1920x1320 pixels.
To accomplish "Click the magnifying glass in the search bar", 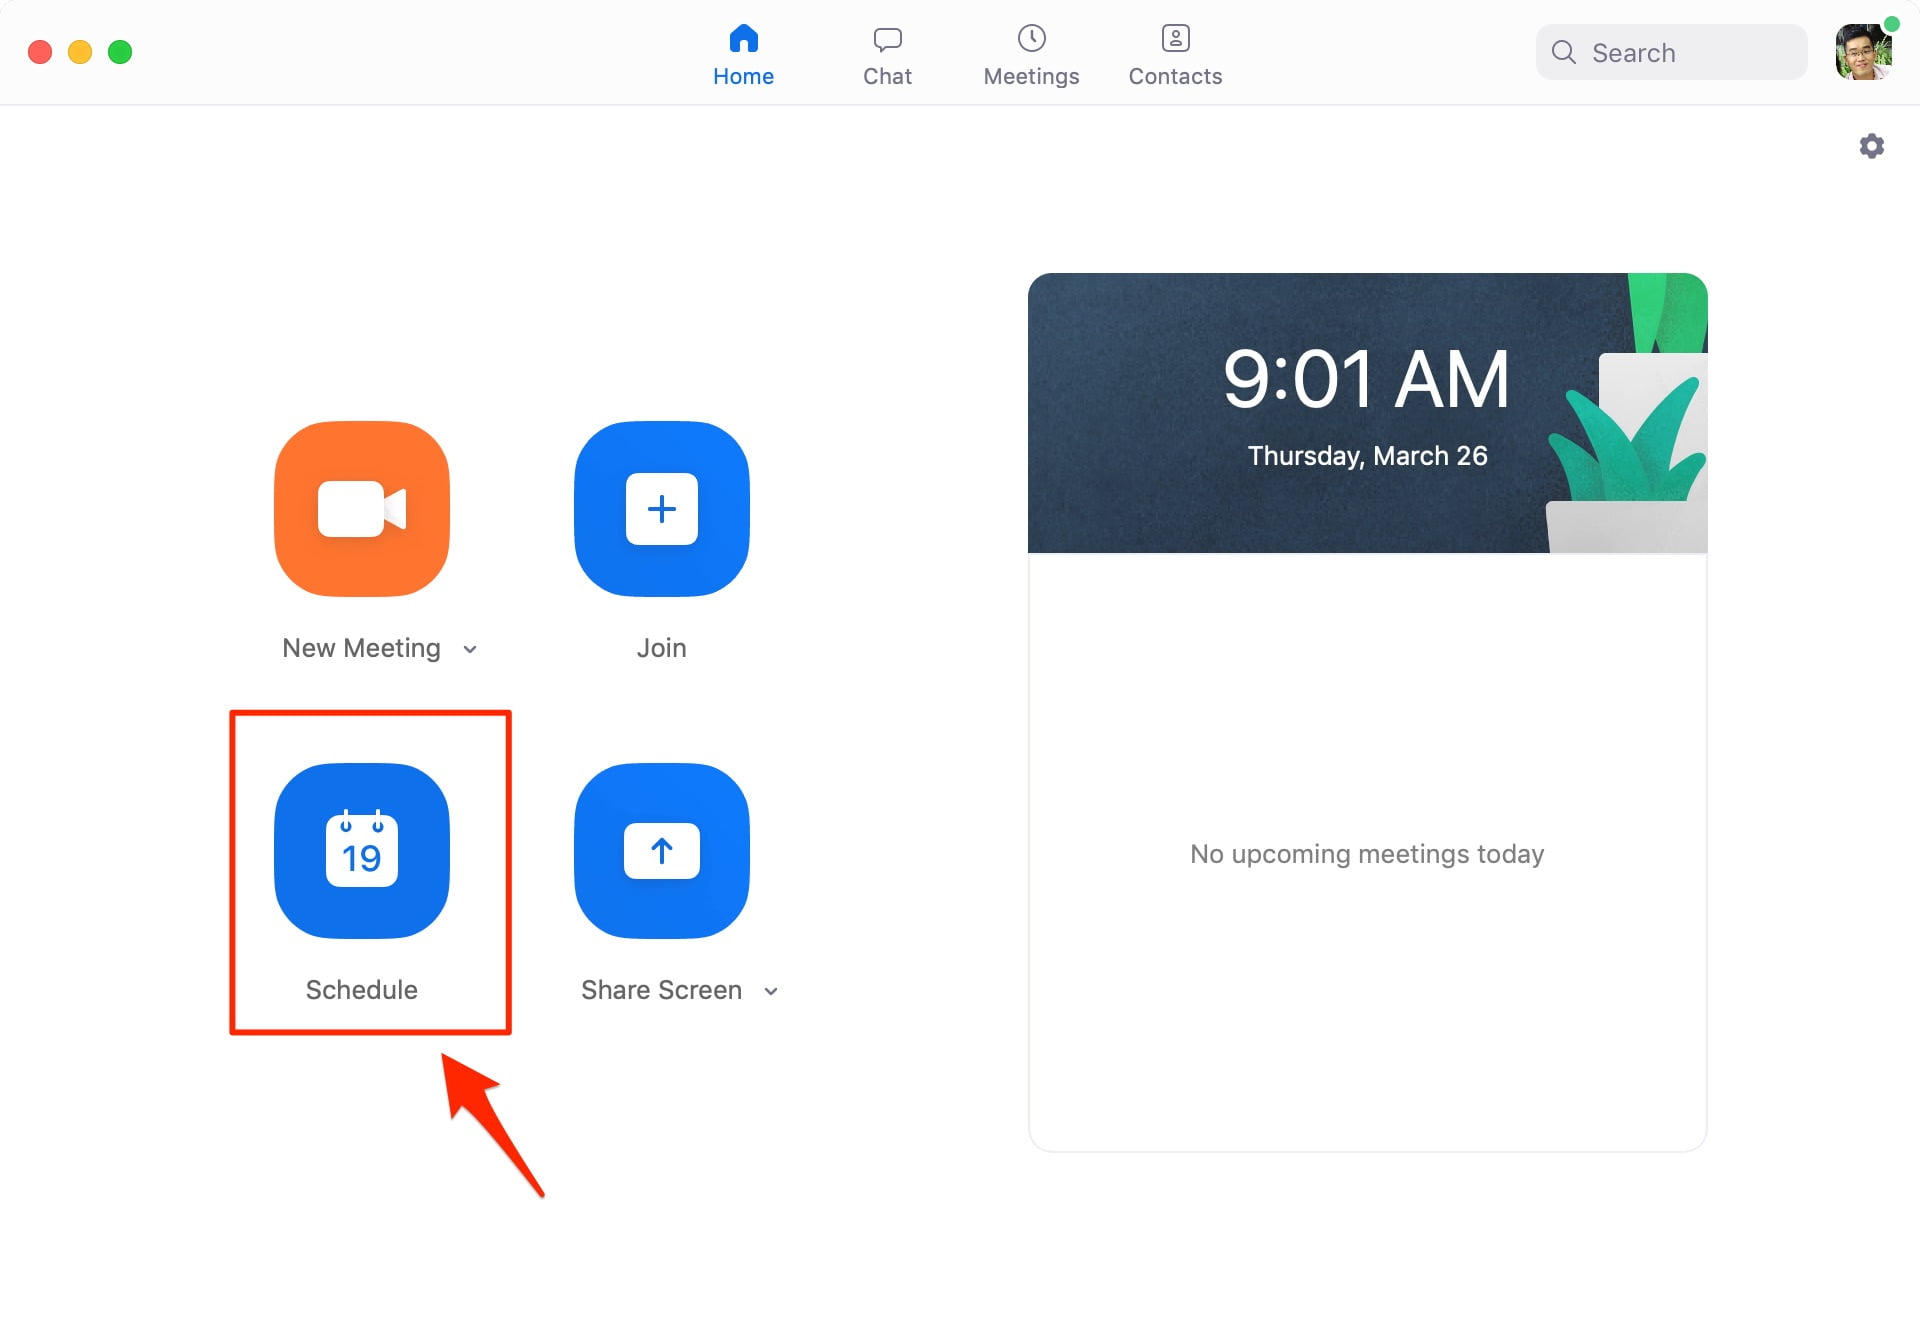I will tap(1564, 52).
